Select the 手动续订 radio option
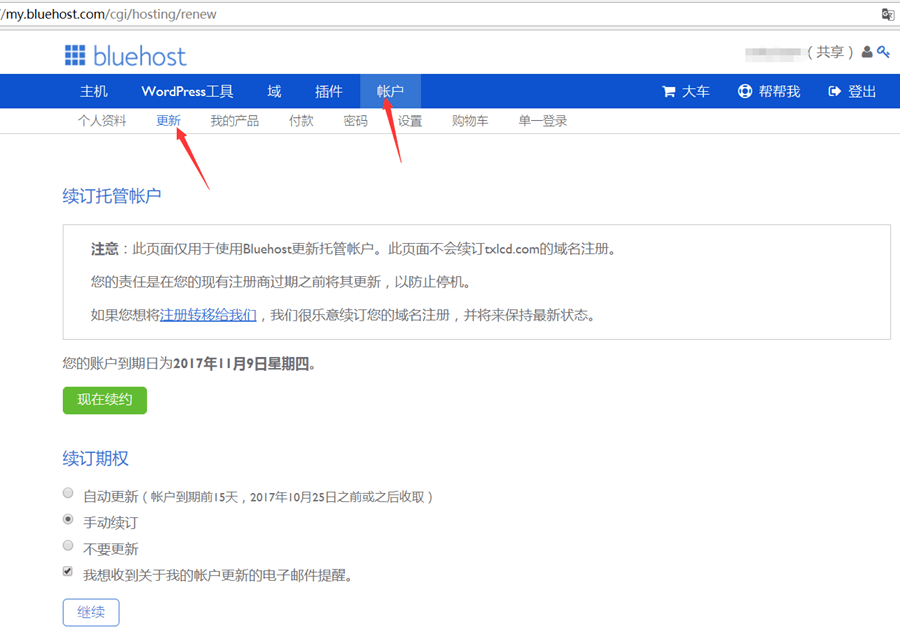 point(68,520)
